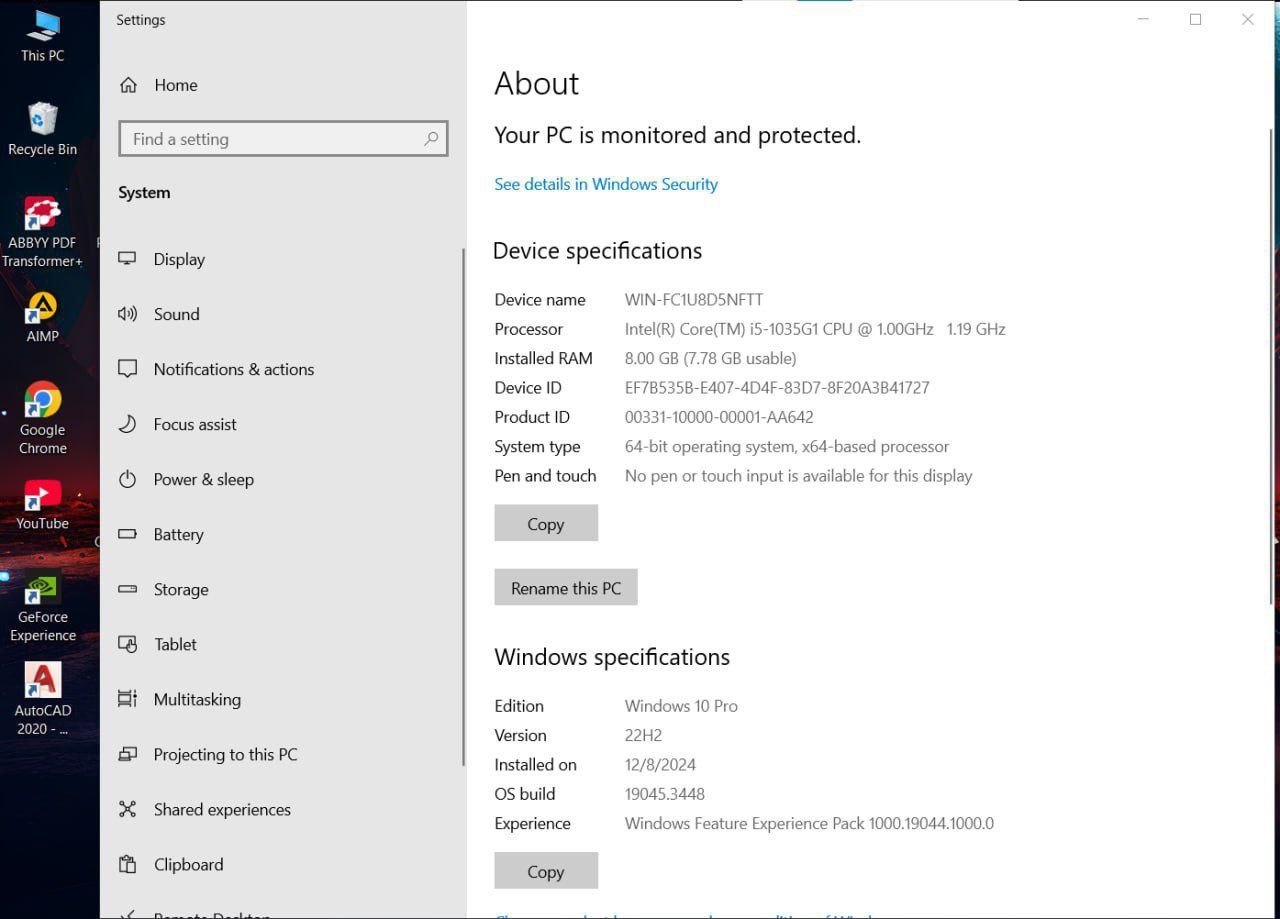This screenshot has height=919, width=1280.
Task: Click the 8.00 GB installed RAM value
Action: point(710,358)
